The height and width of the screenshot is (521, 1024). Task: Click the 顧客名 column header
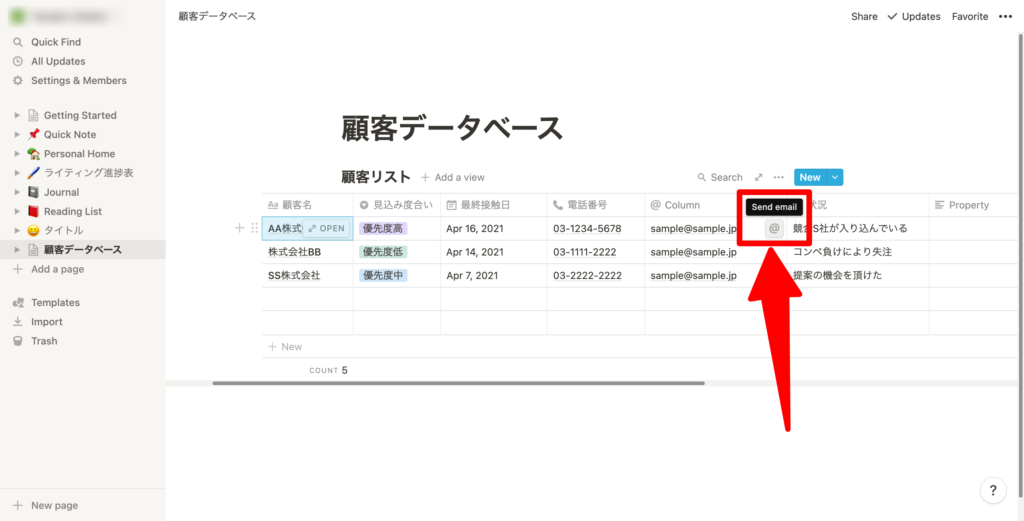(308, 205)
